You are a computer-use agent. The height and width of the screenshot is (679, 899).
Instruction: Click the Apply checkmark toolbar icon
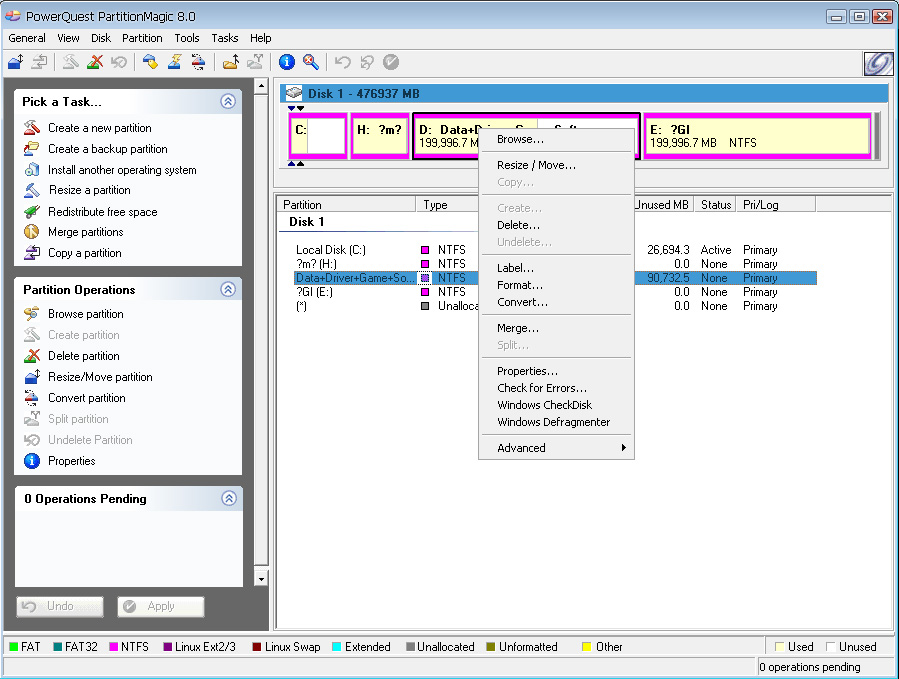coord(391,61)
